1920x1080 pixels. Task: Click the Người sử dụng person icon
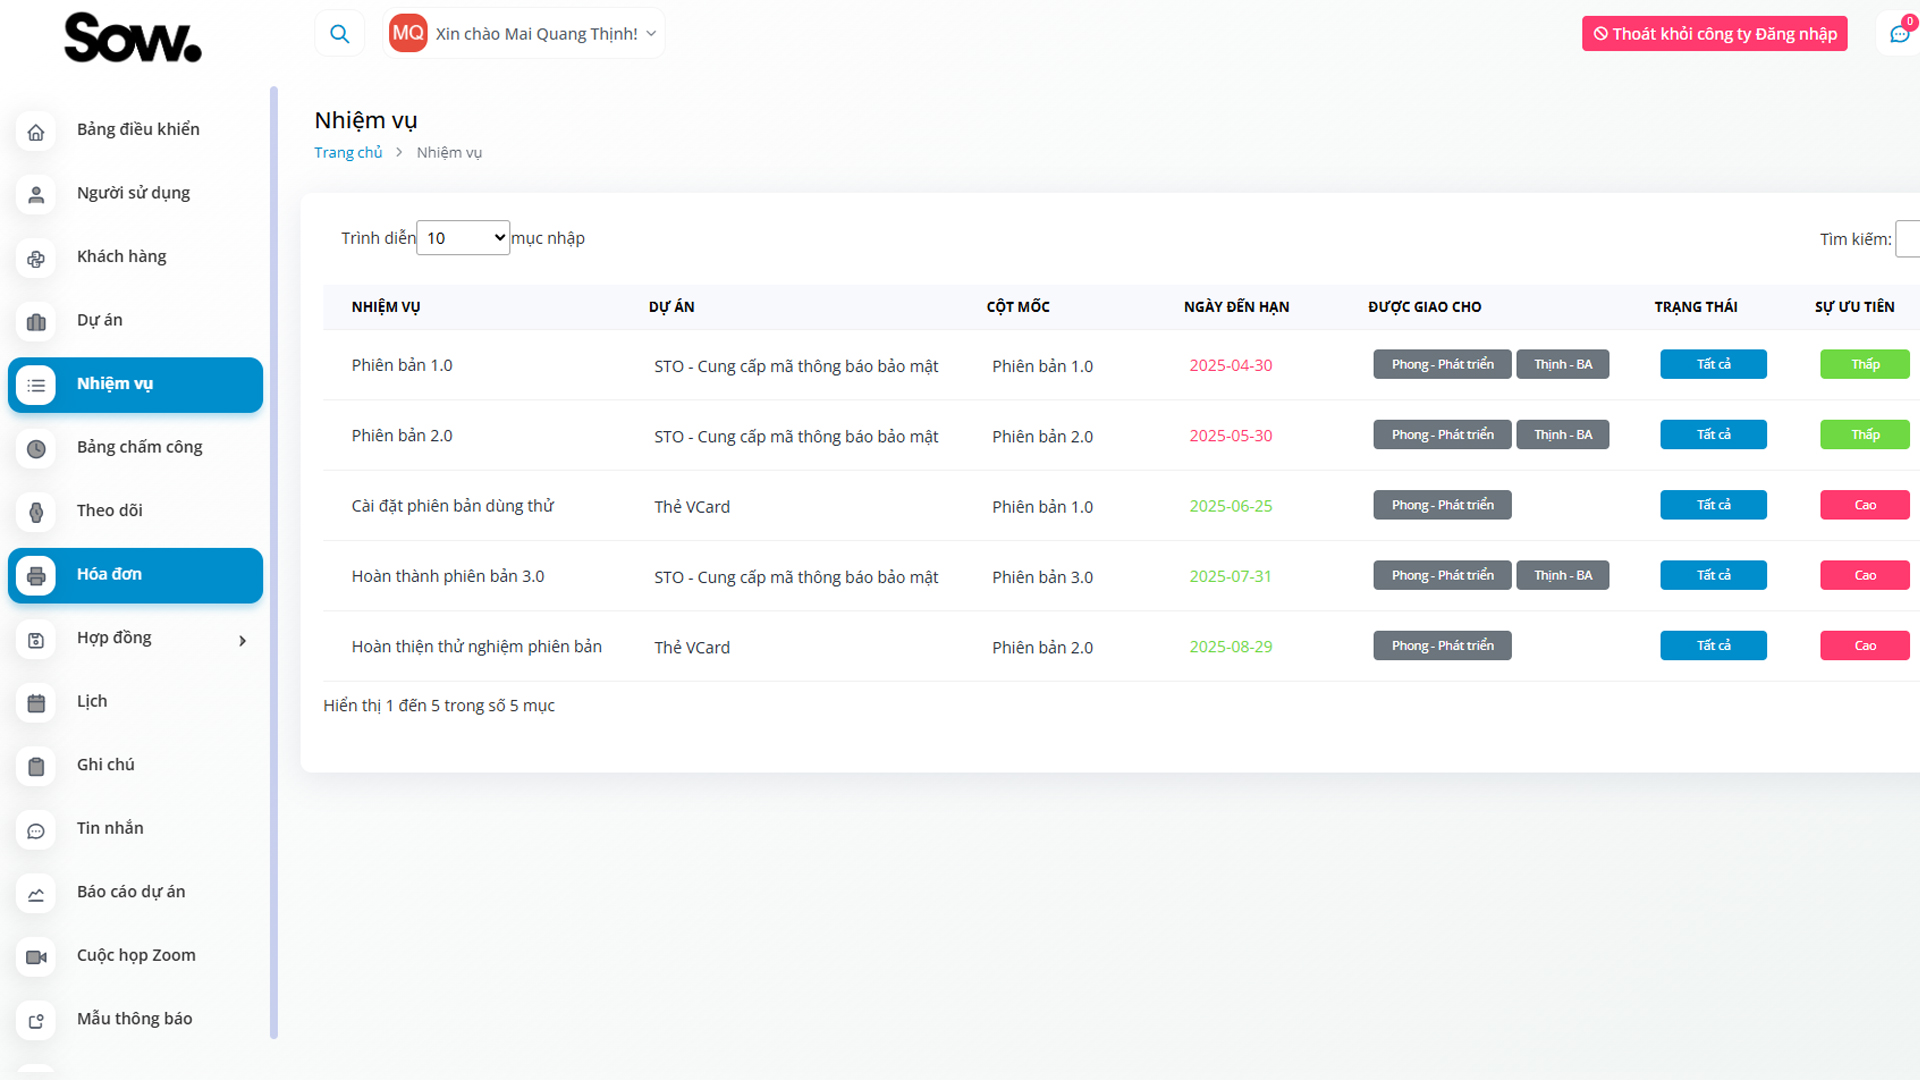36,195
